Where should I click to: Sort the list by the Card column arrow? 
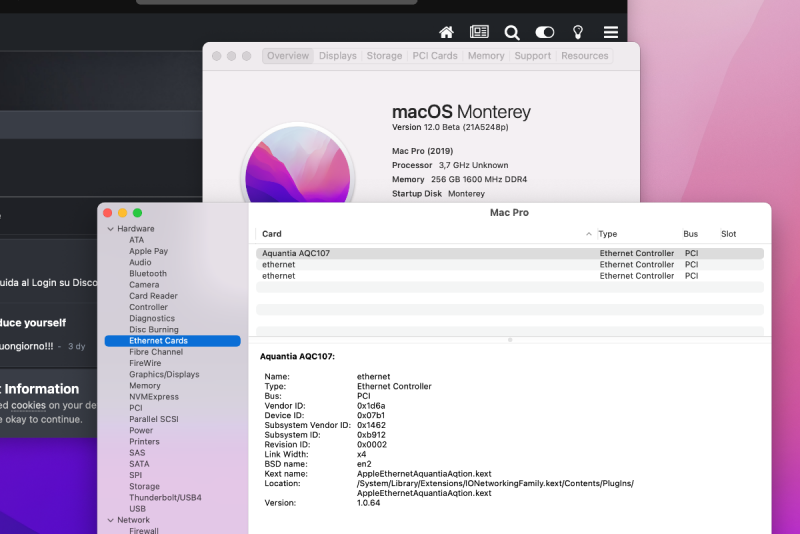pos(588,234)
